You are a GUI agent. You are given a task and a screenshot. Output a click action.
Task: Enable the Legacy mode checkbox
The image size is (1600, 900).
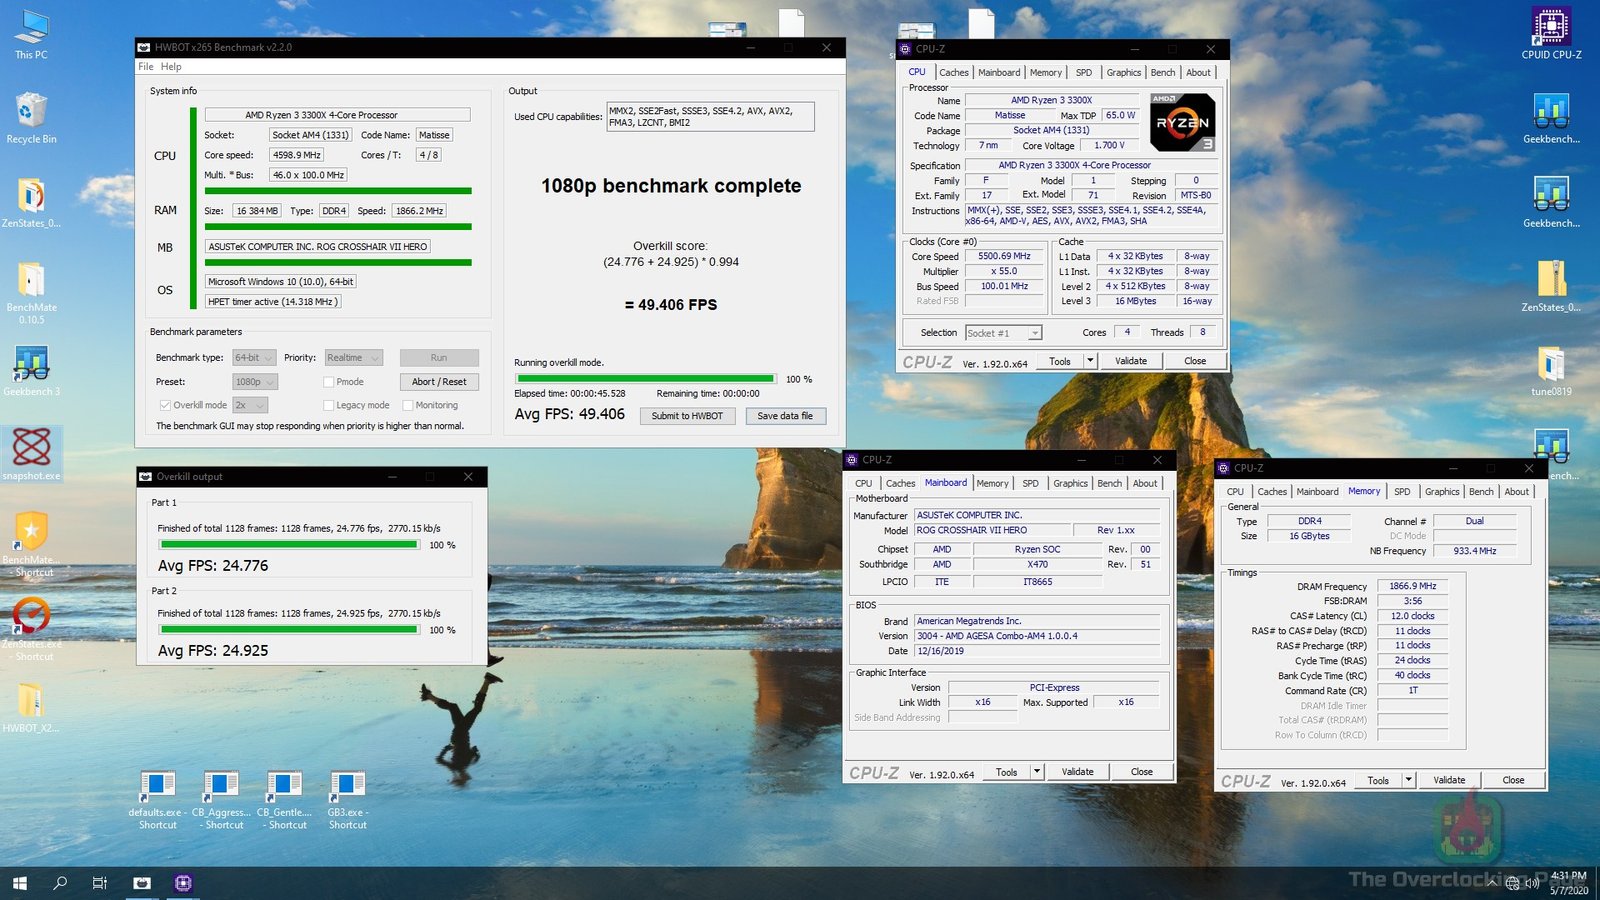[x=328, y=405]
